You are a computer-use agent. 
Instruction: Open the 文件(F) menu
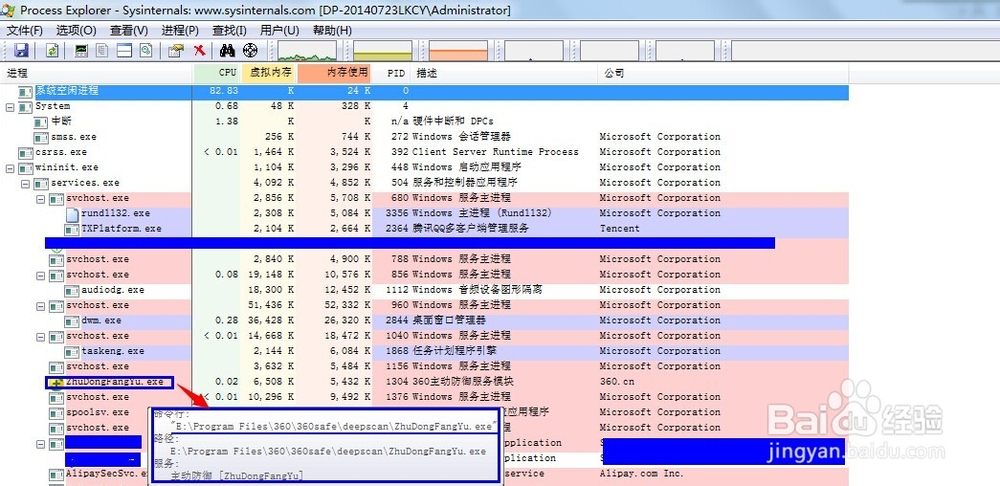24,30
